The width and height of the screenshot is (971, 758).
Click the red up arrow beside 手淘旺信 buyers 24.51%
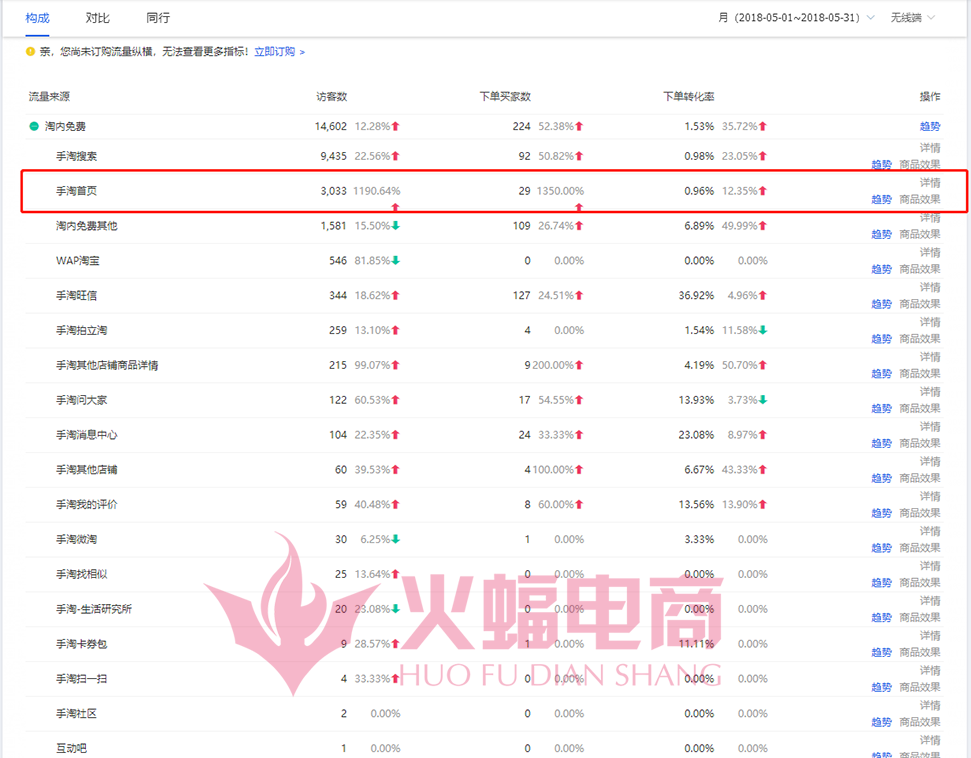pyautogui.click(x=578, y=296)
